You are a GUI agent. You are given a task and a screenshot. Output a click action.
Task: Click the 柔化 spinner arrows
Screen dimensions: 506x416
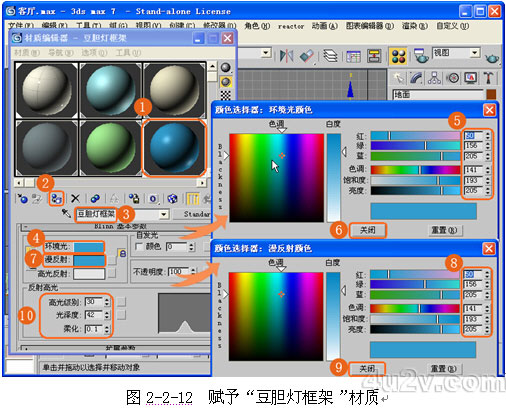107,329
